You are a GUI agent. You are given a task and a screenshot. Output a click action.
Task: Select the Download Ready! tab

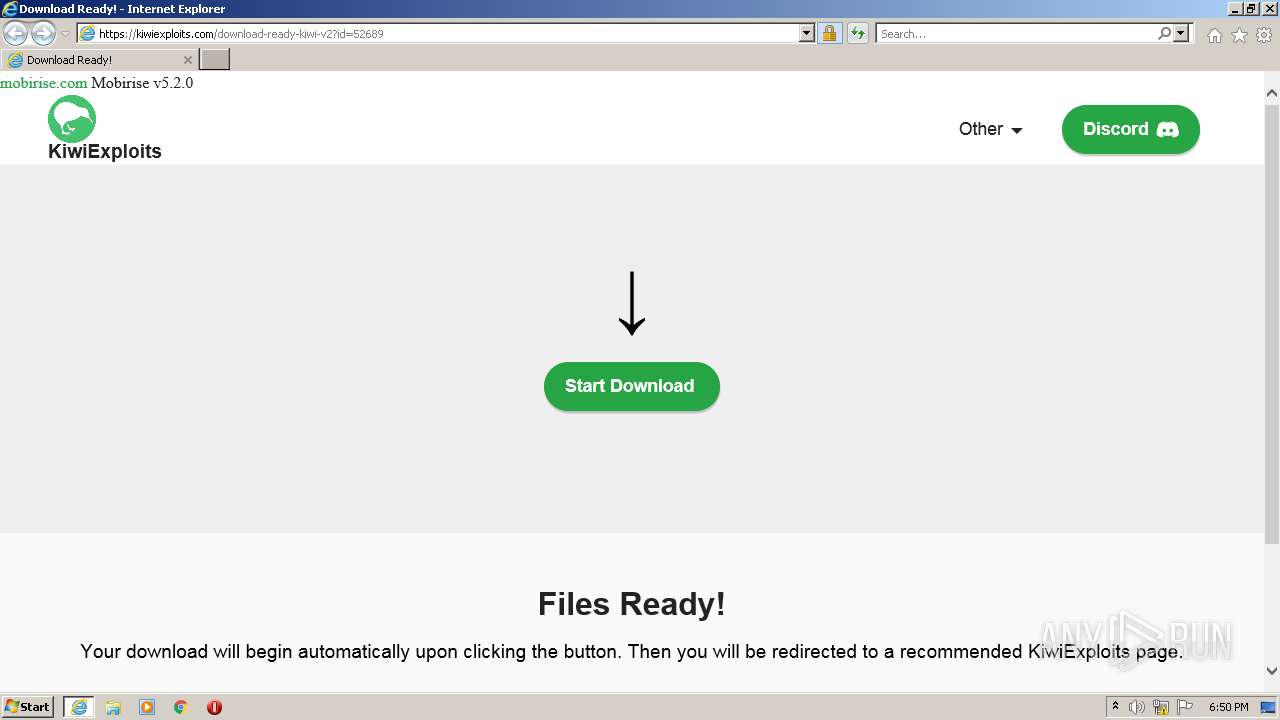click(98, 60)
